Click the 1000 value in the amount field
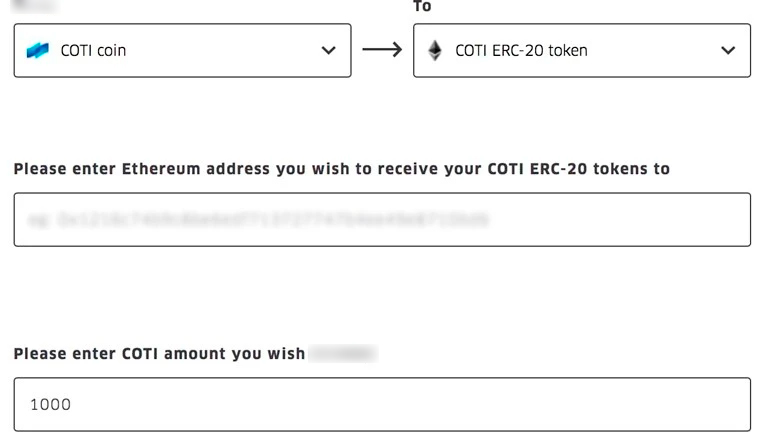 point(50,404)
